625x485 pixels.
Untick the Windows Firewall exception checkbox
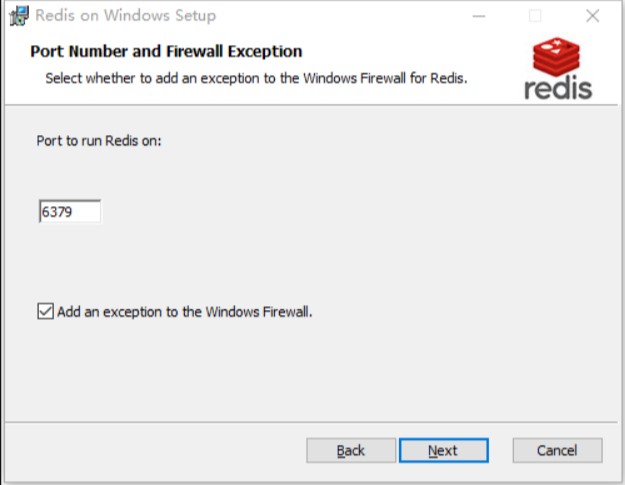(x=45, y=311)
